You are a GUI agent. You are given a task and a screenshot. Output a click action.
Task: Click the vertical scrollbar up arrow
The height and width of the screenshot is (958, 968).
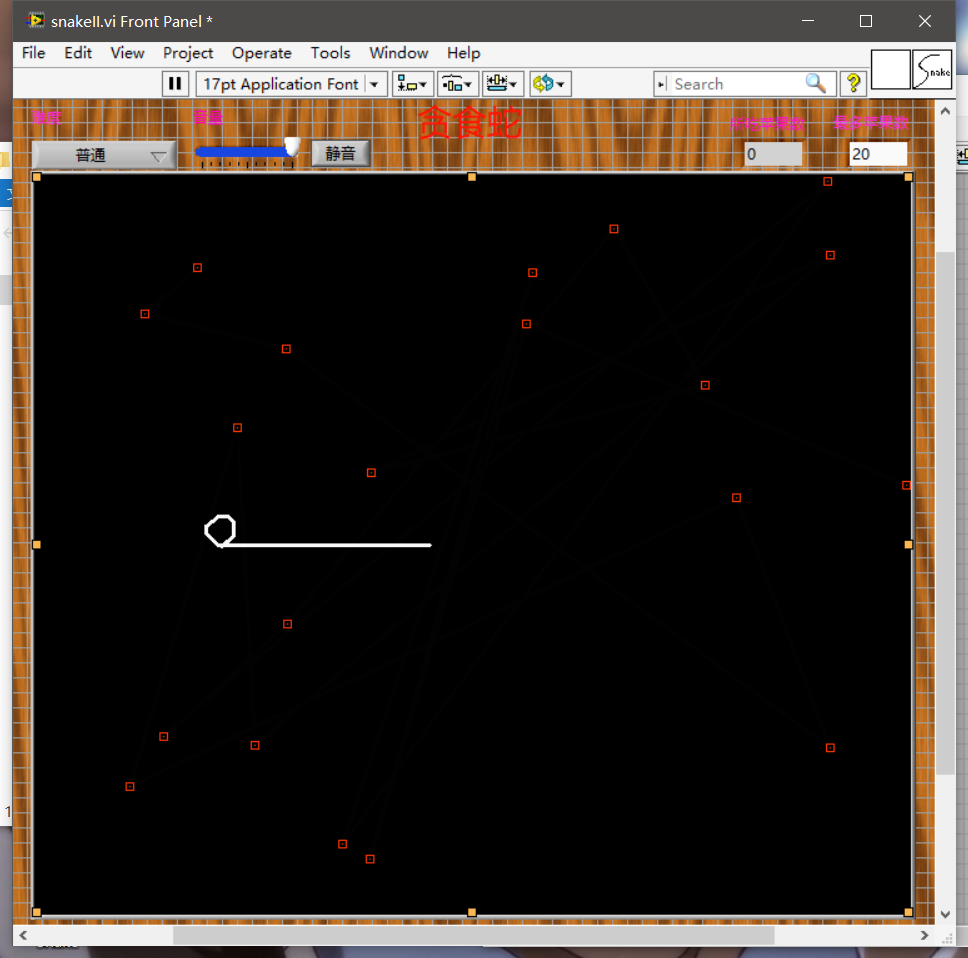945,111
